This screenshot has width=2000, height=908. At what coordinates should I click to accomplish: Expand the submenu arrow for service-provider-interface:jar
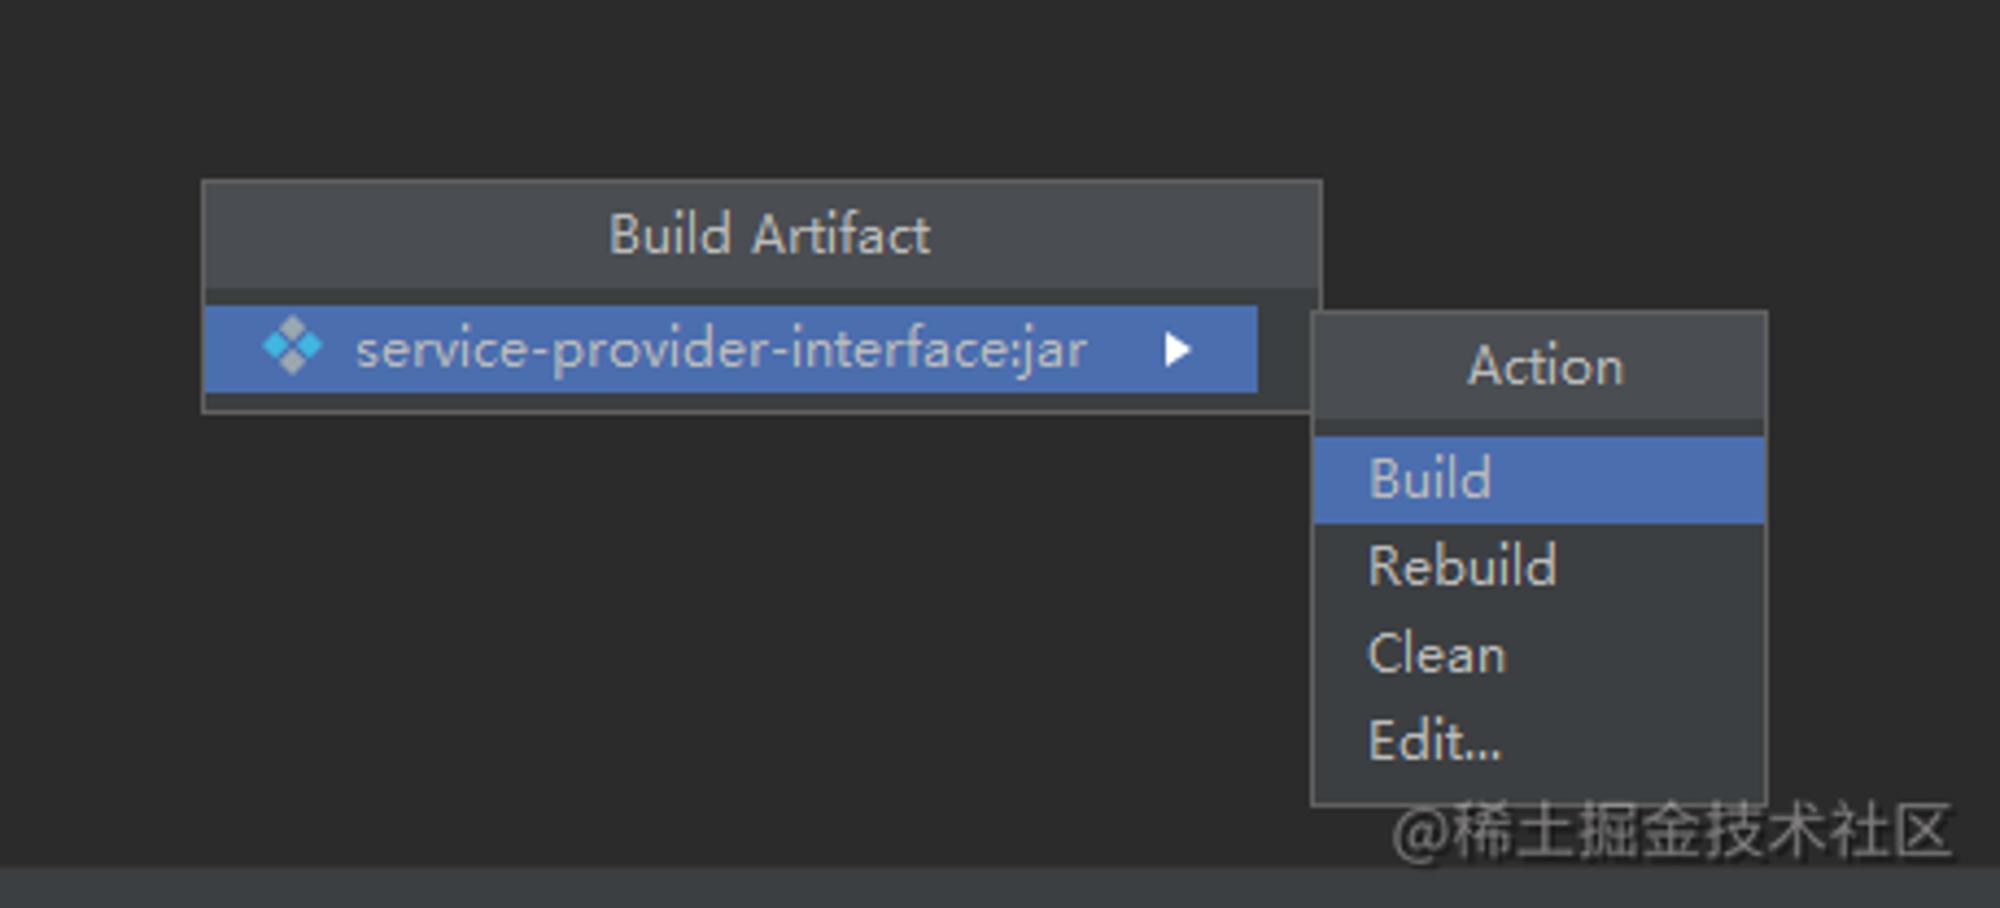(x=1177, y=349)
